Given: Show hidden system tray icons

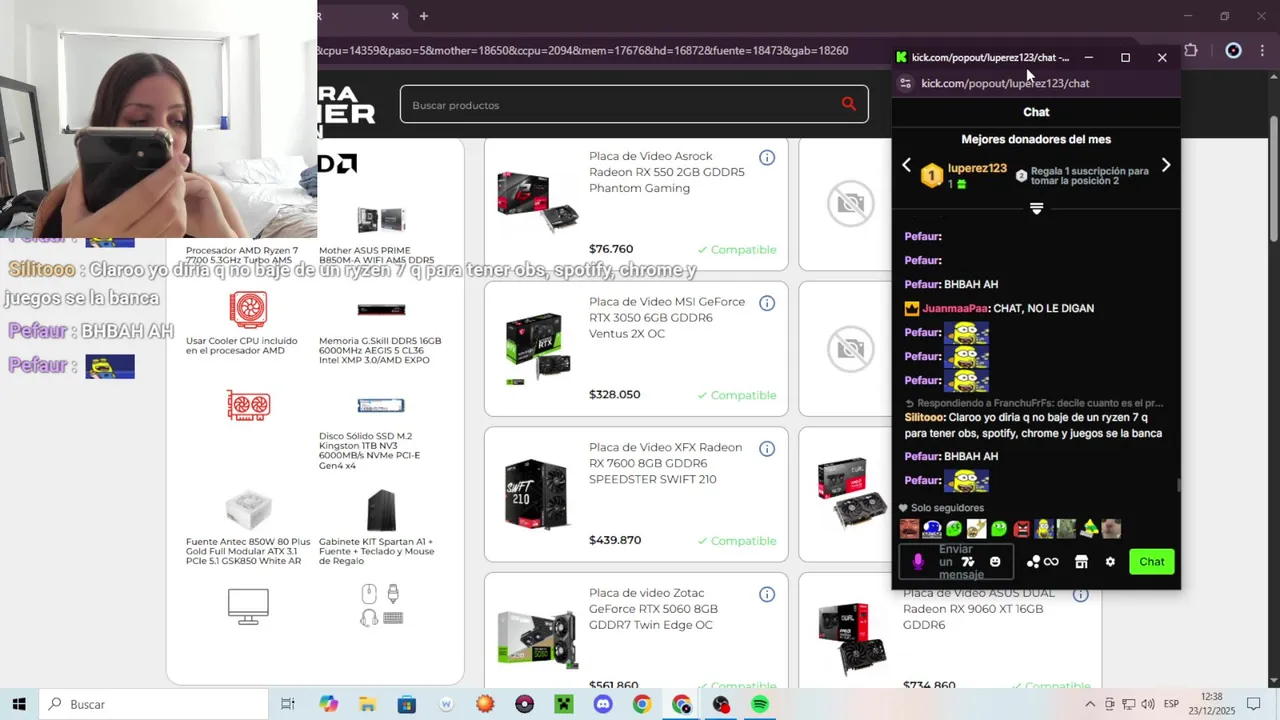Looking at the screenshot, I should [x=1090, y=704].
